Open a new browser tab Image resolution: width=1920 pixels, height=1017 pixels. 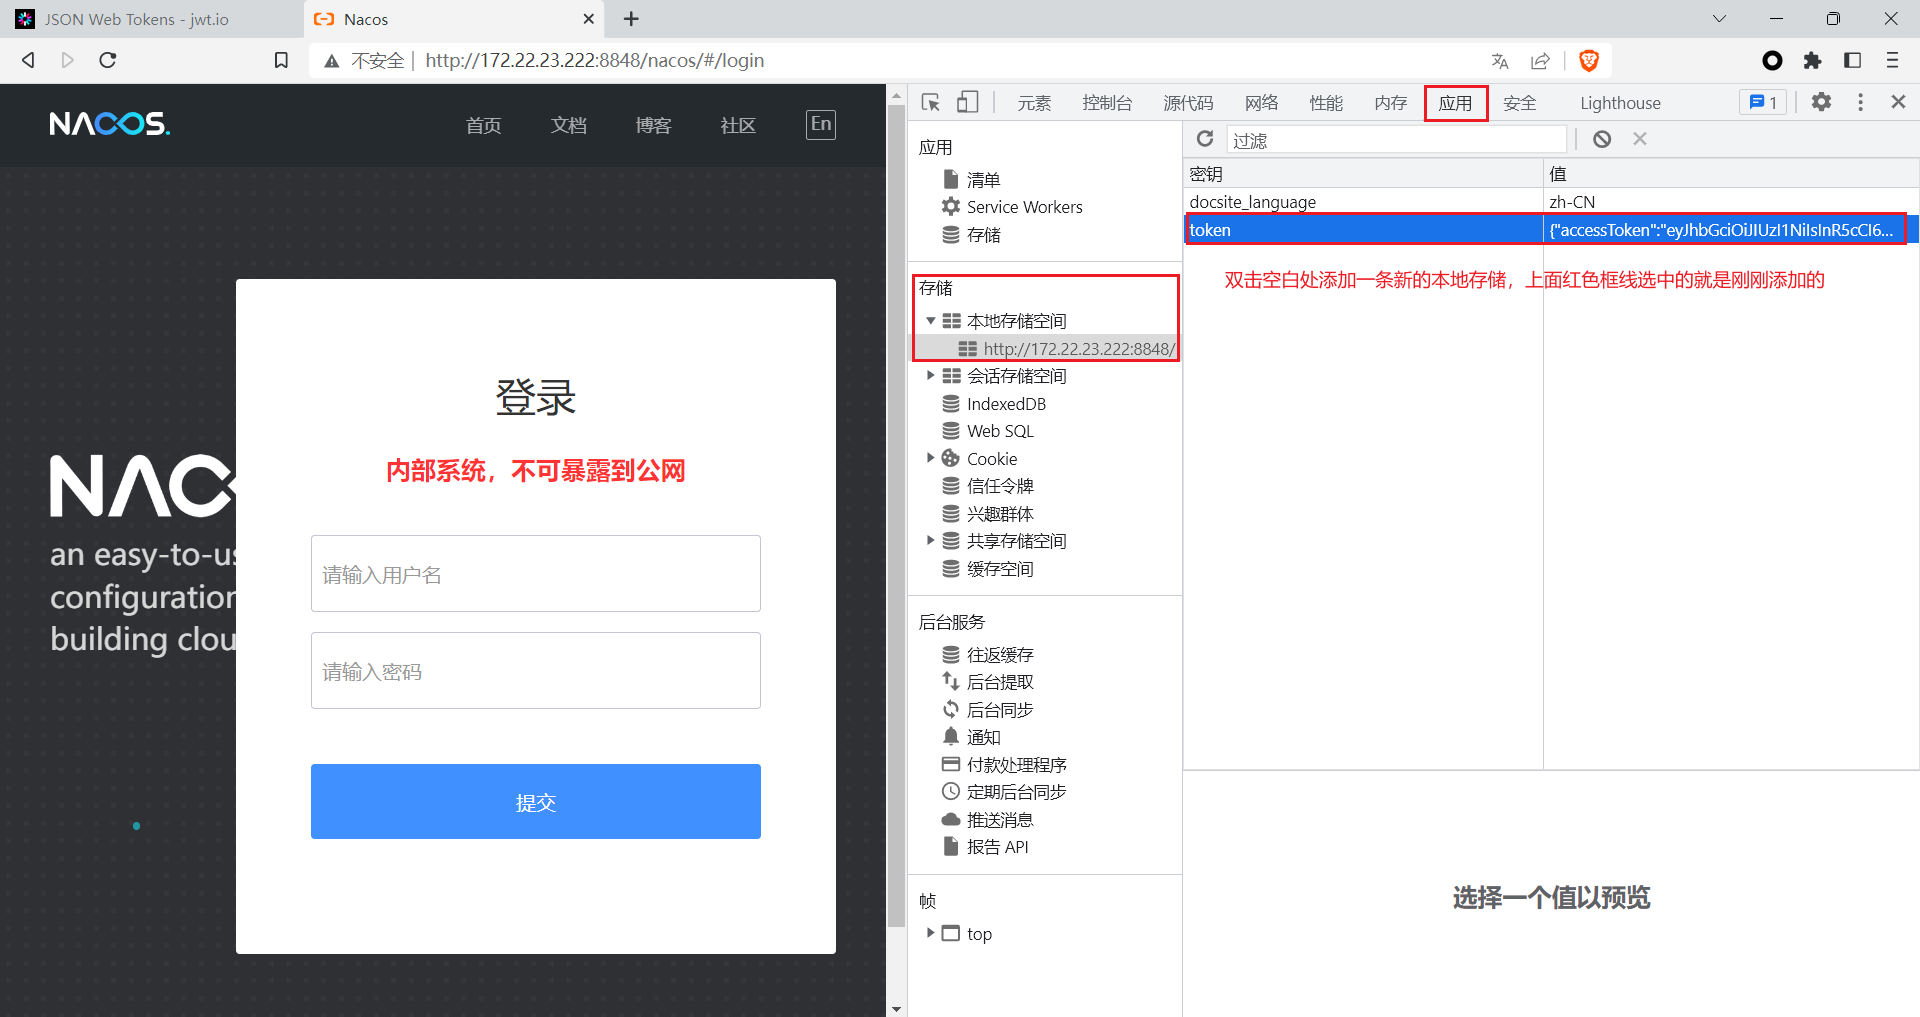click(631, 19)
